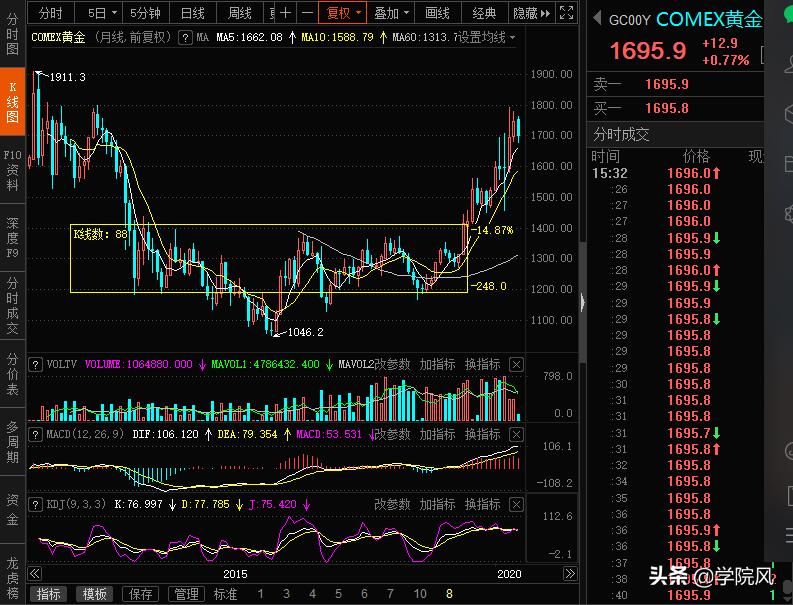This screenshot has width=793, height=605.
Task: Select indicator count 3
Action: [x=286, y=594]
